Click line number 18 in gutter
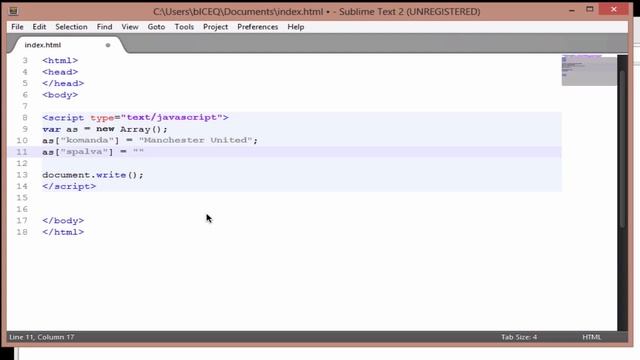640x360 pixels. 22,232
